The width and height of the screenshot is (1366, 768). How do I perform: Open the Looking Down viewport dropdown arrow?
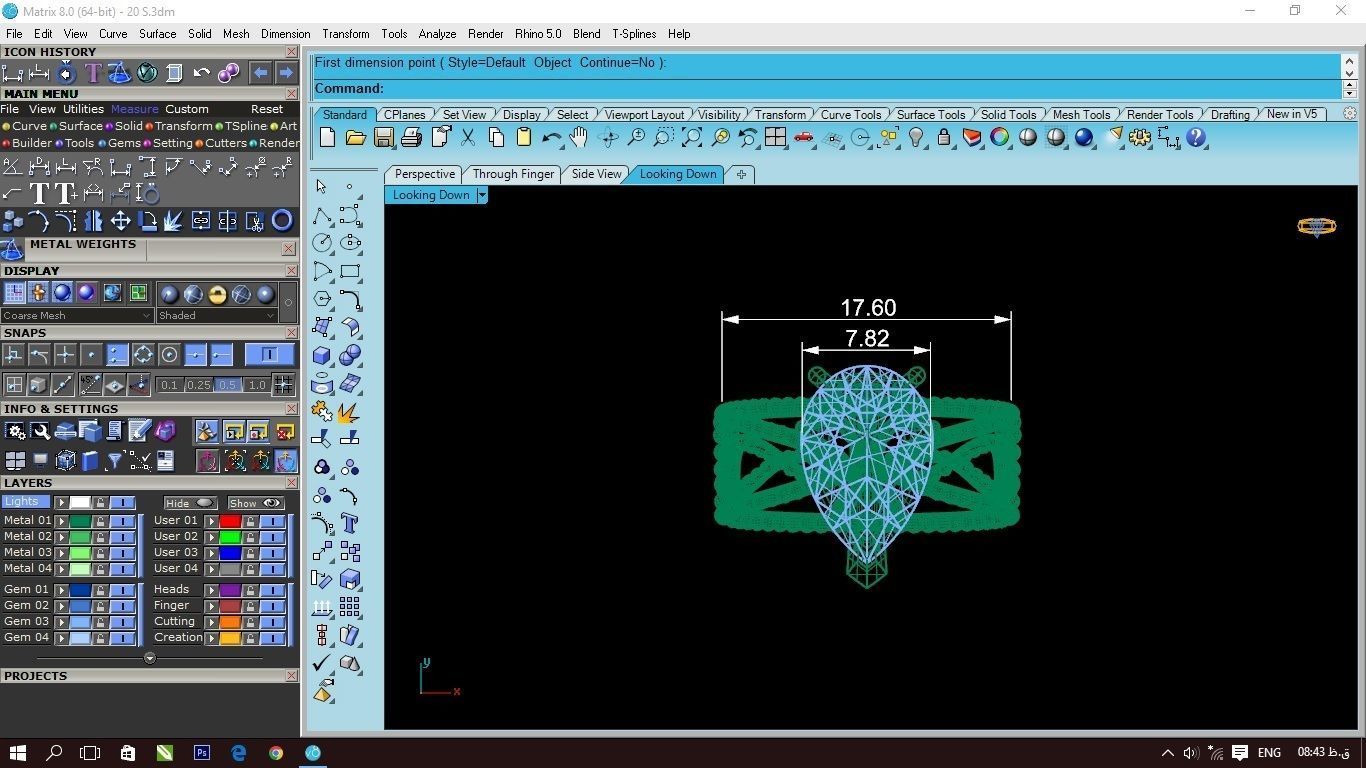482,195
